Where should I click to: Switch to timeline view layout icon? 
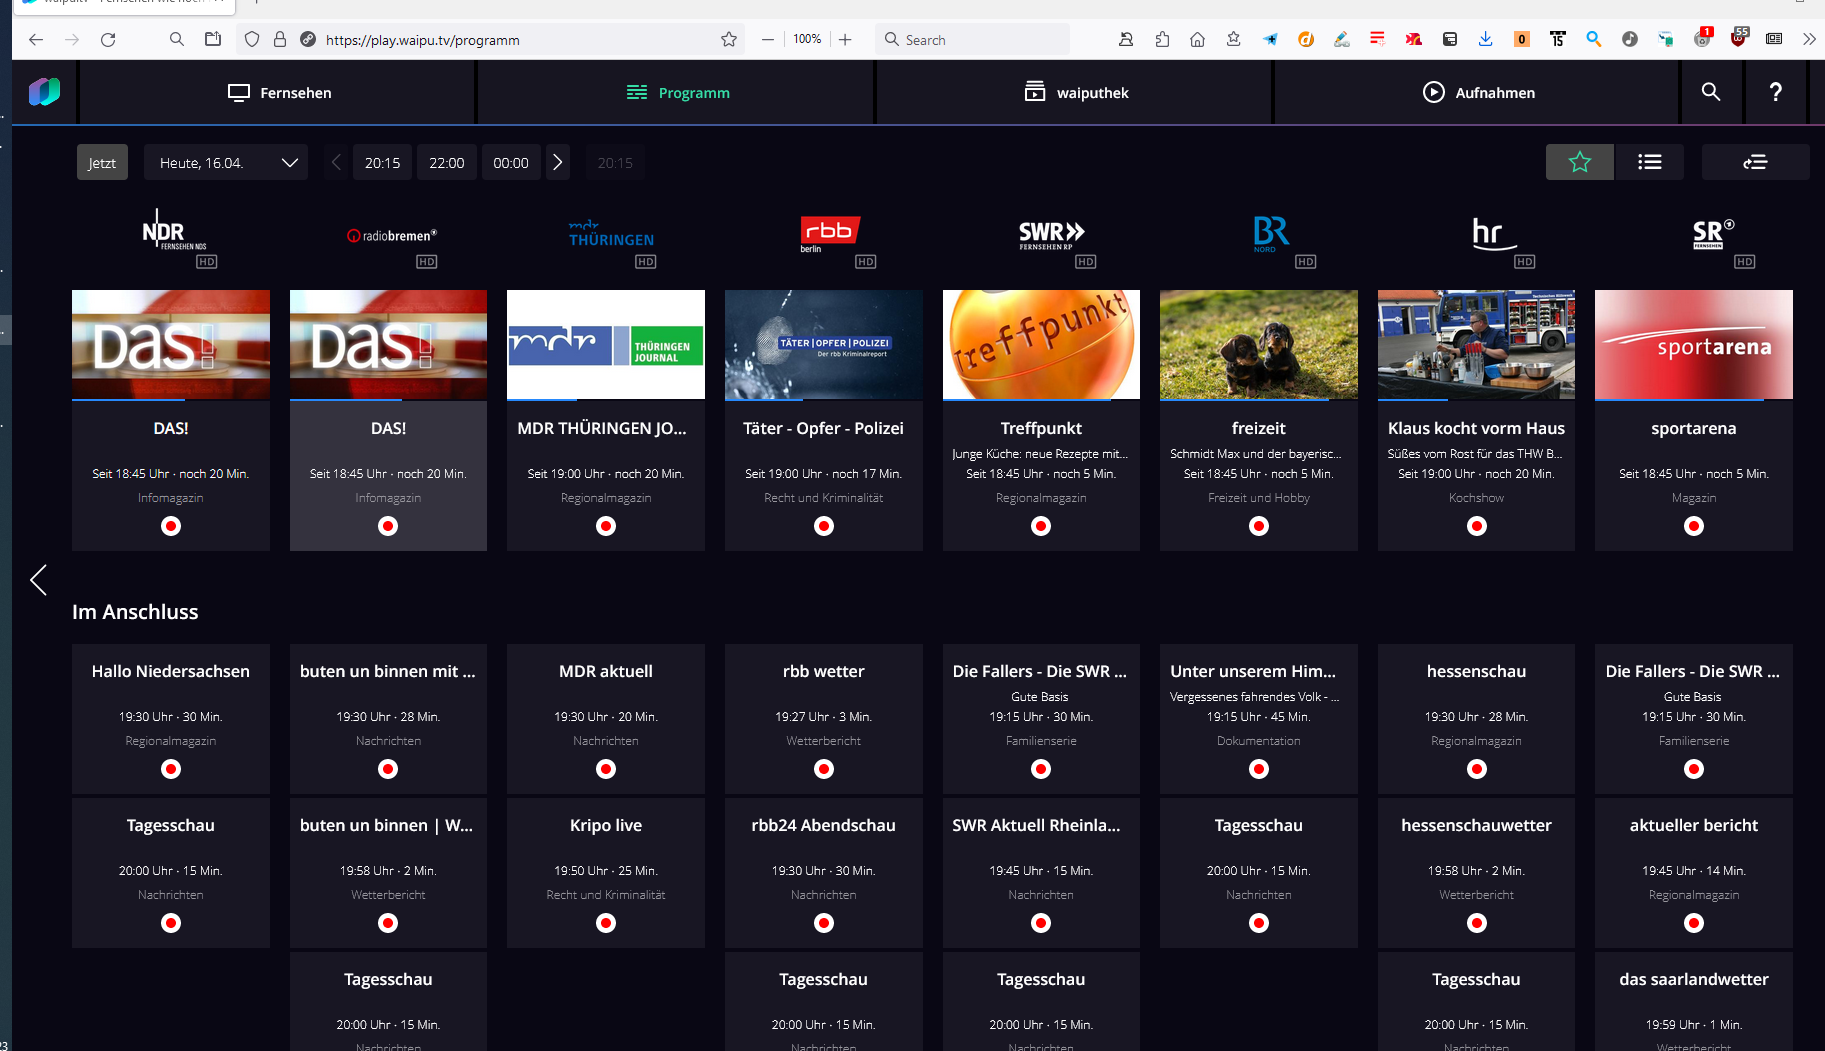pyautogui.click(x=1755, y=162)
